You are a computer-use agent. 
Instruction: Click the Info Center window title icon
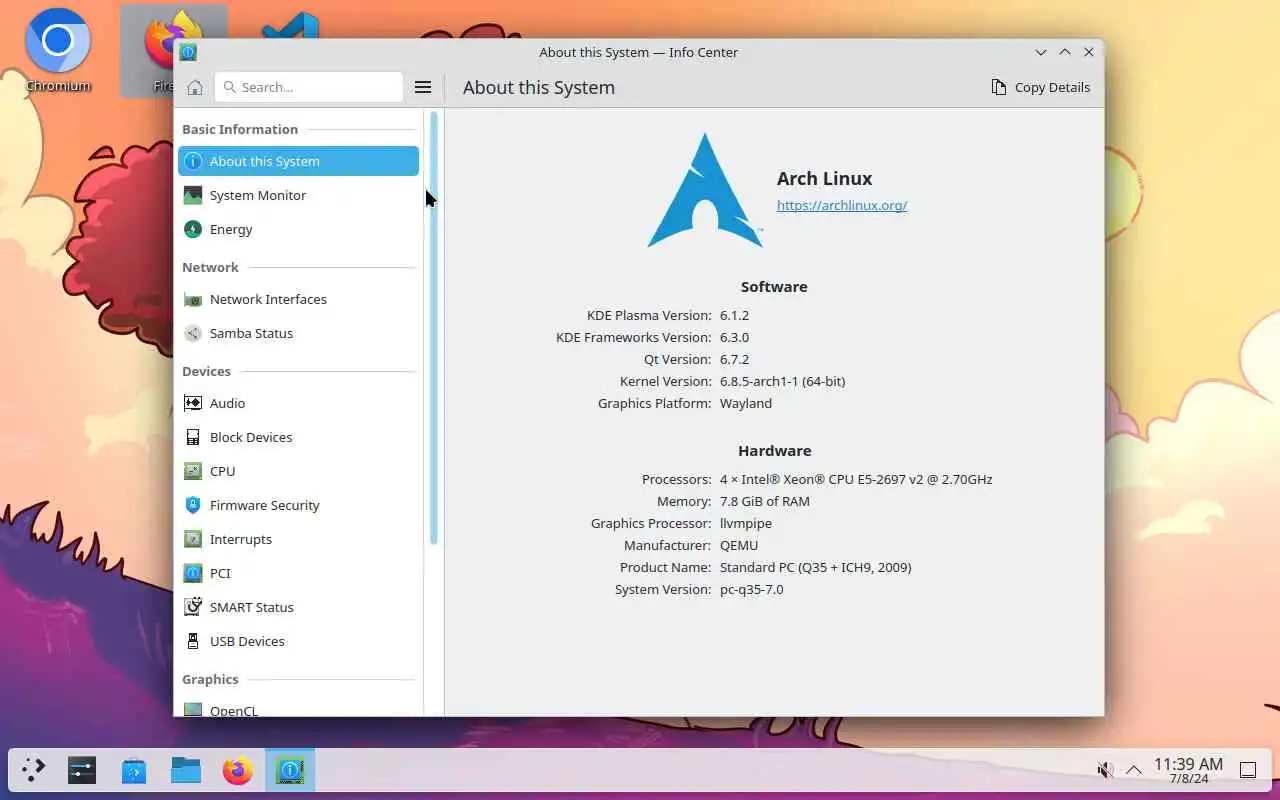tap(188, 52)
